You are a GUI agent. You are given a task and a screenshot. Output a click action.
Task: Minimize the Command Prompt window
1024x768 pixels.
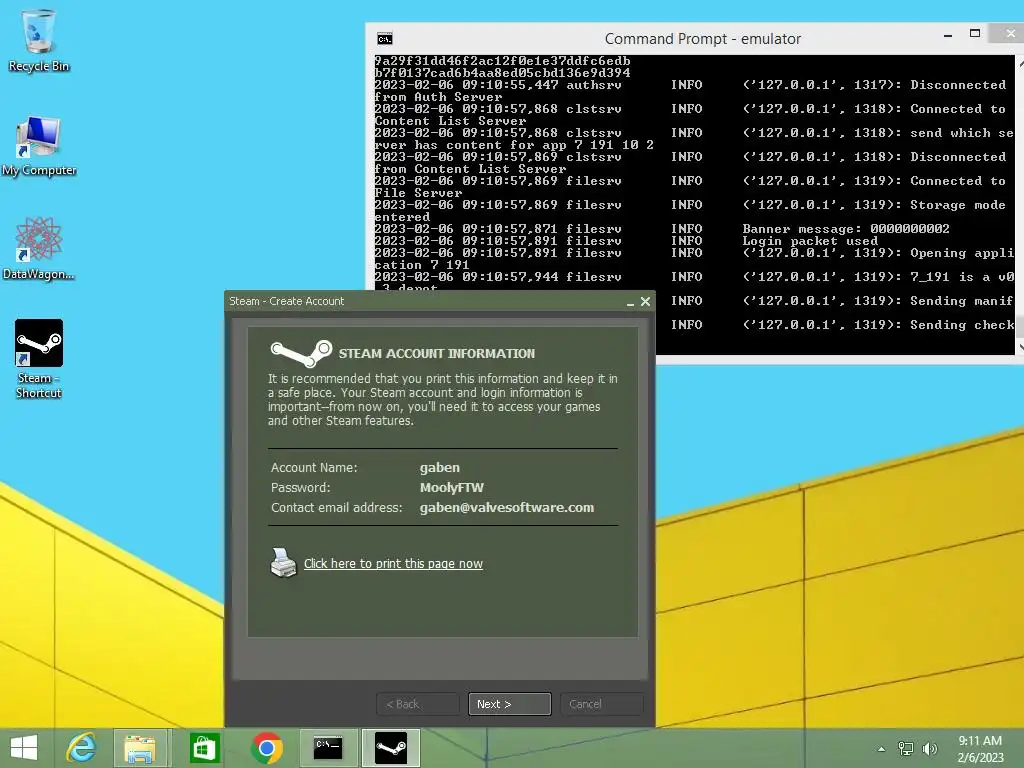[948, 35]
